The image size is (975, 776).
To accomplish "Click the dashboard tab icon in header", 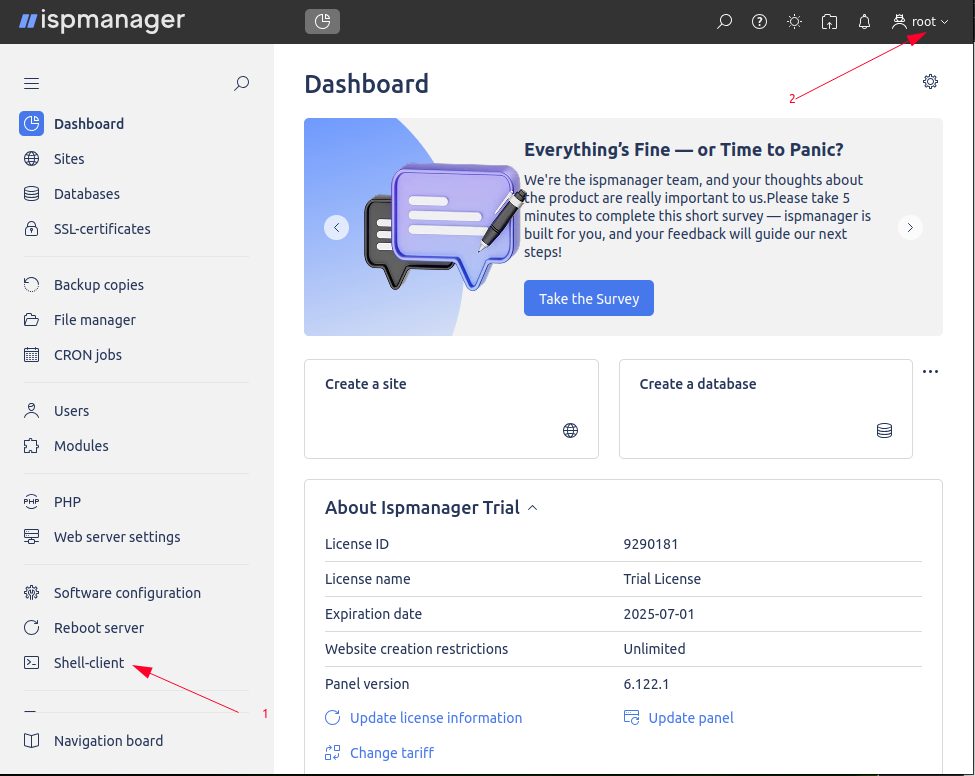I will (x=322, y=21).
